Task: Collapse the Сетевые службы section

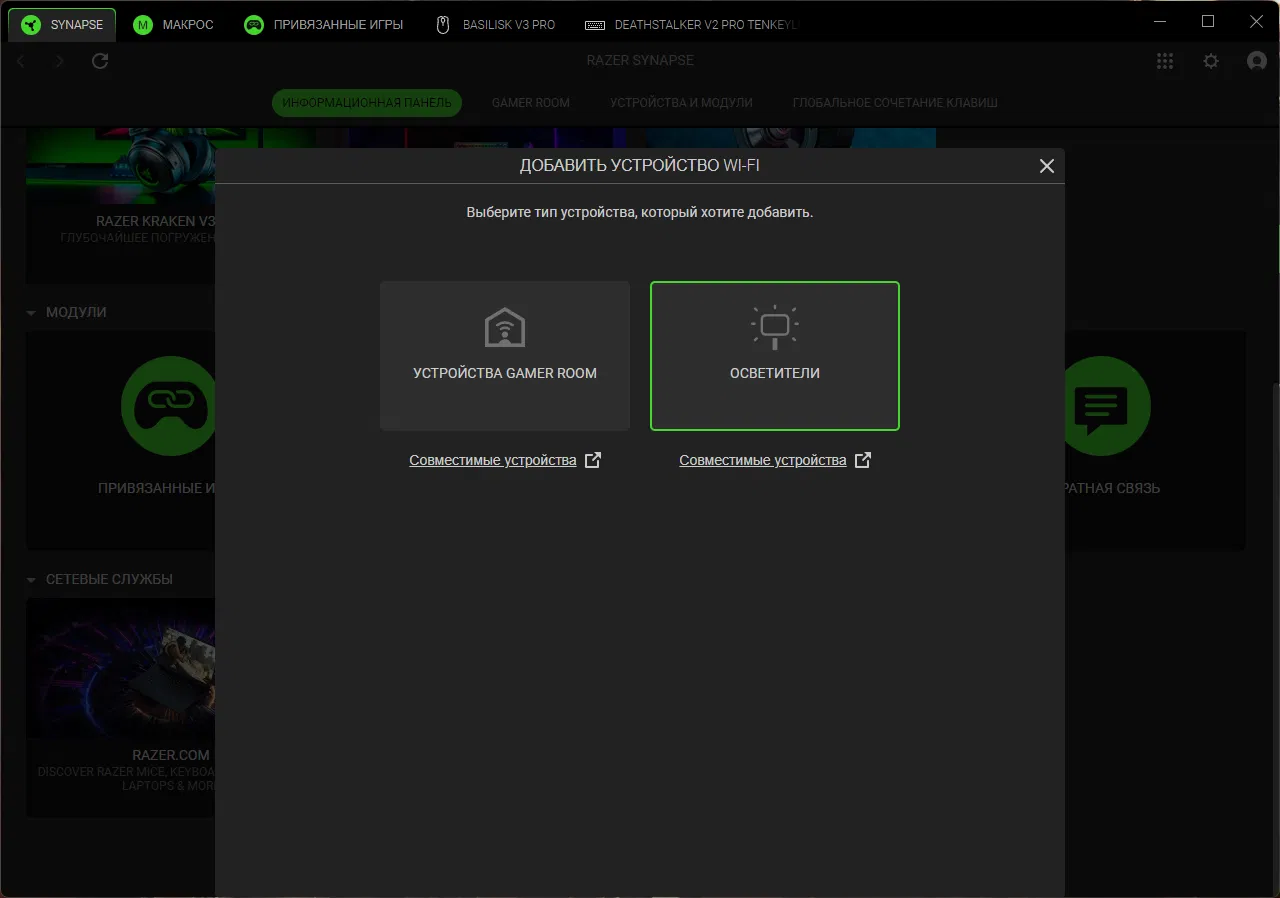Action: coord(32,580)
